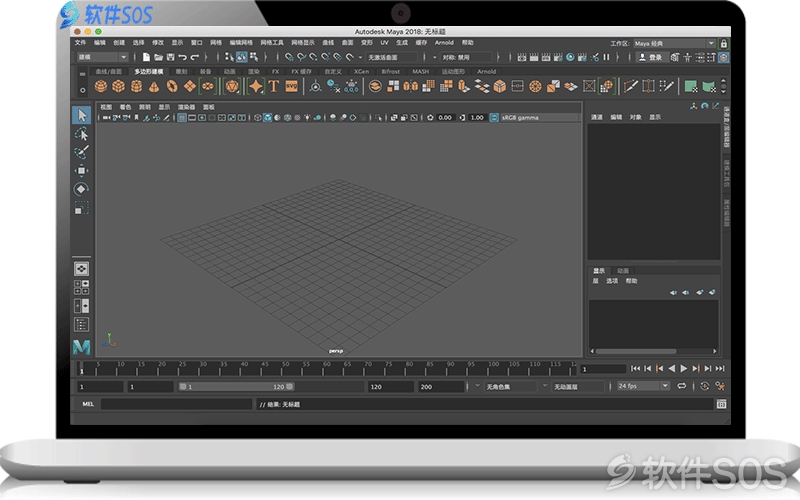Click the Multi-Cut knife tool shelf icon
The image size is (800, 500).
[631, 86]
